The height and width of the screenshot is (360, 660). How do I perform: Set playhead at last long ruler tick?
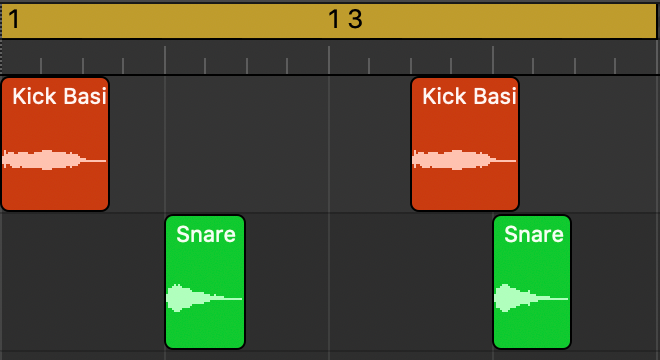point(493,60)
